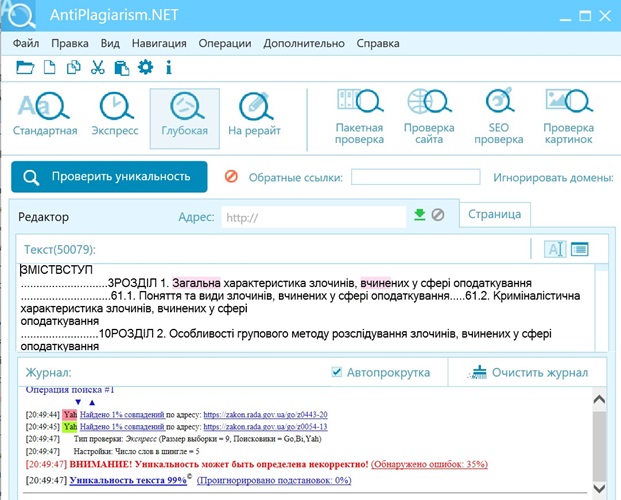Paste from clipboard using paste icon
This screenshot has width=621, height=500.
pyautogui.click(x=122, y=67)
